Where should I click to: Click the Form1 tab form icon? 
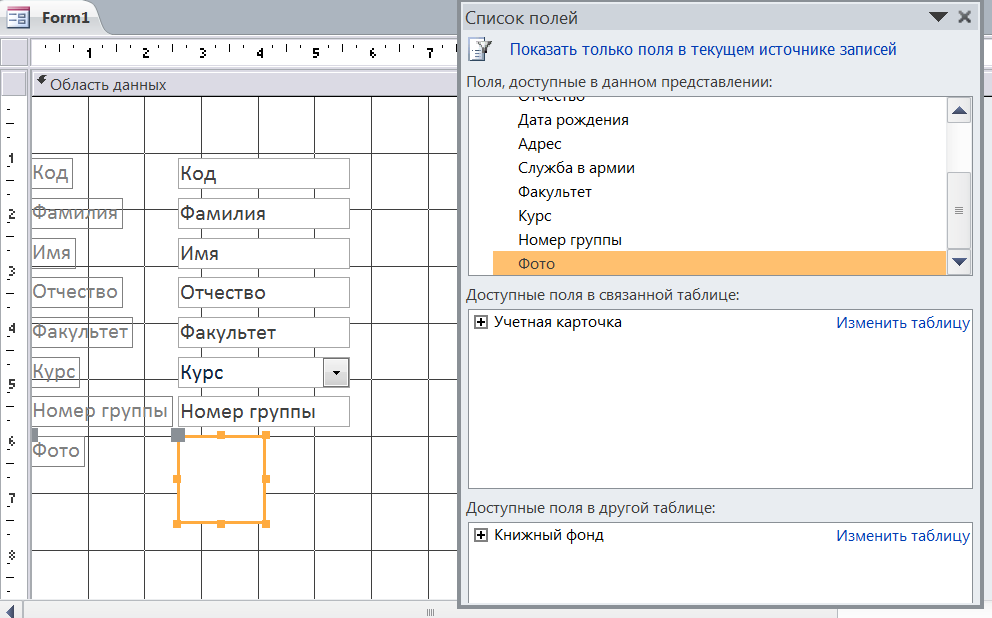[x=18, y=17]
